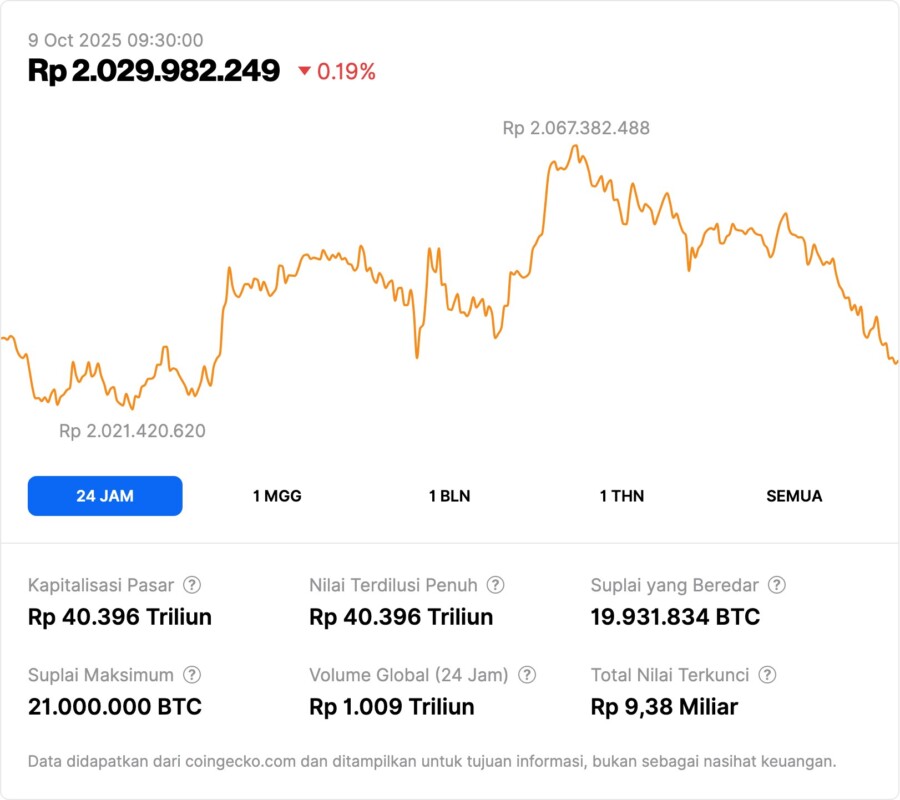Click the chart low label Rp 2.021.420.620

tap(132, 431)
